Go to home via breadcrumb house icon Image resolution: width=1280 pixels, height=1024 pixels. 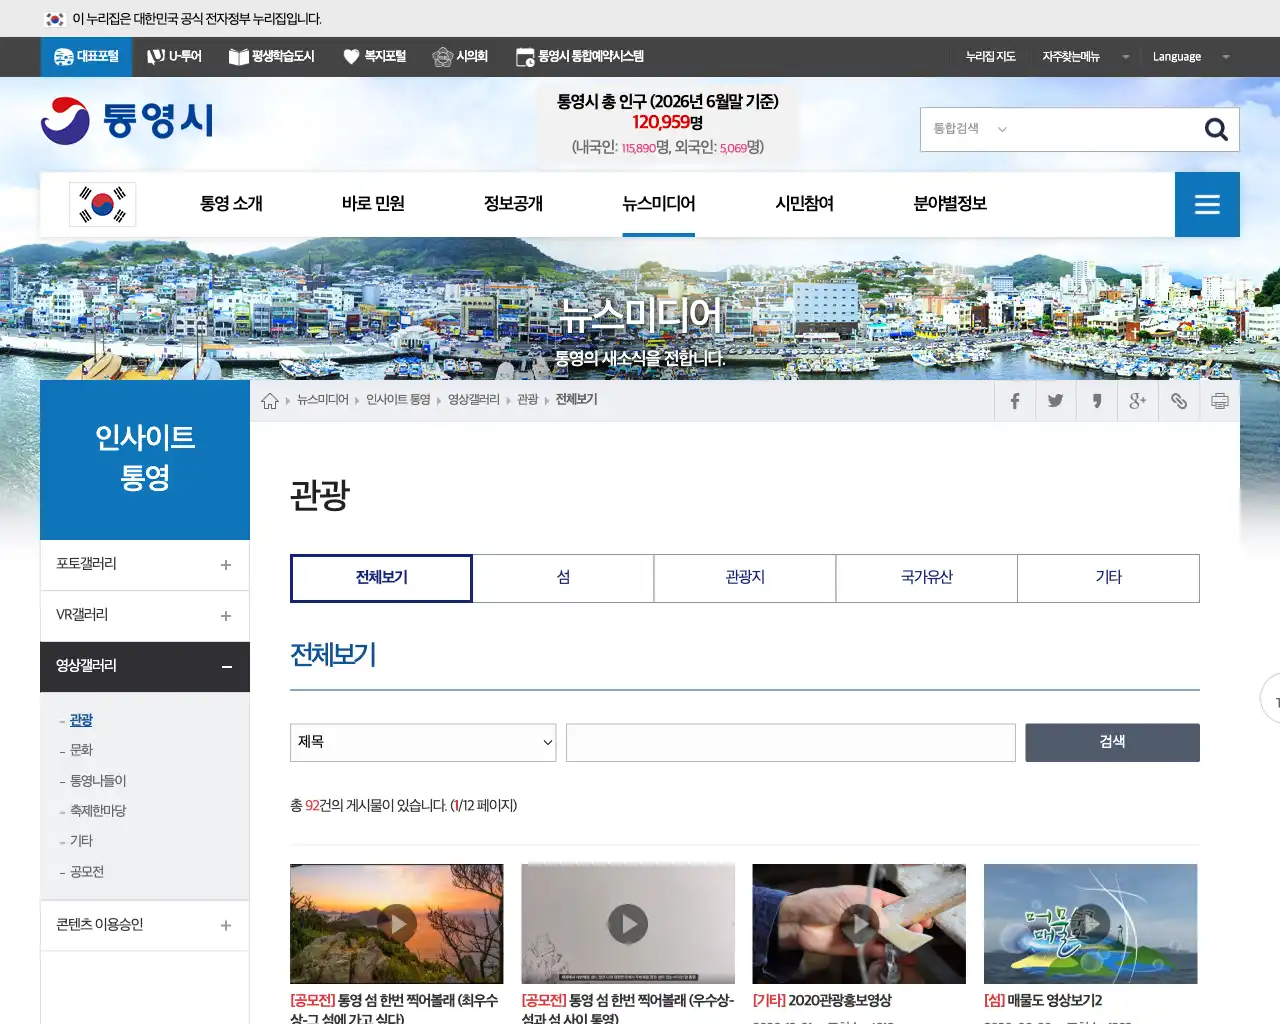coord(270,400)
